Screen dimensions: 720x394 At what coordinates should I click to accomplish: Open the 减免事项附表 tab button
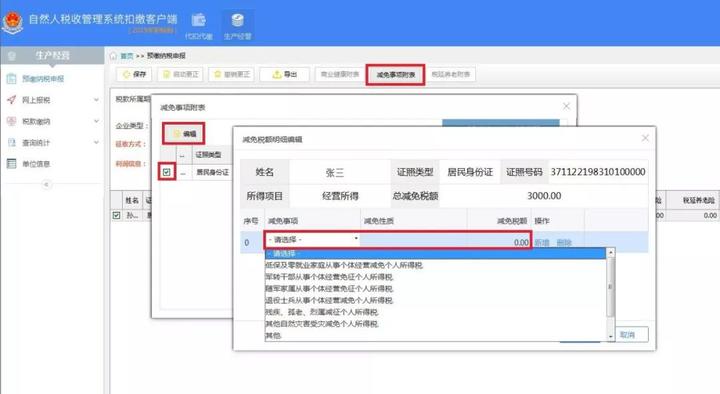tap(395, 75)
